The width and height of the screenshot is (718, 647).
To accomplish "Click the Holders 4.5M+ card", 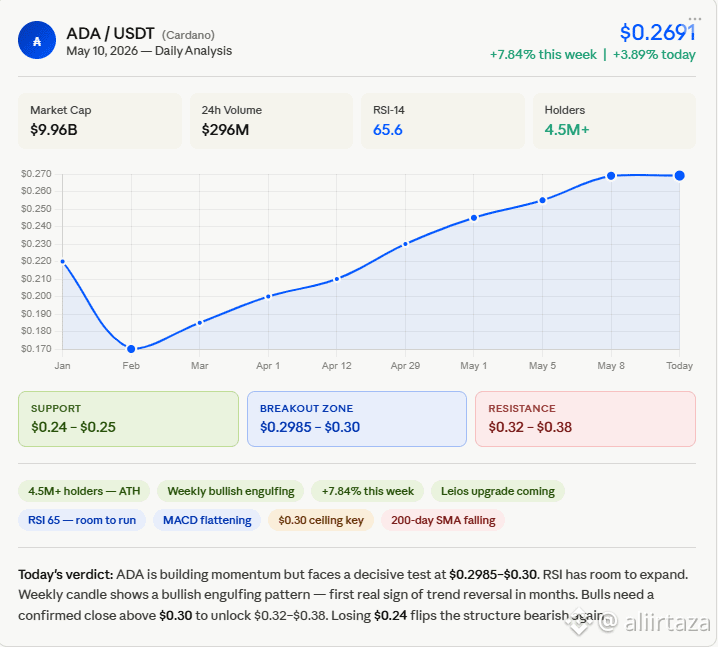I will coord(615,121).
